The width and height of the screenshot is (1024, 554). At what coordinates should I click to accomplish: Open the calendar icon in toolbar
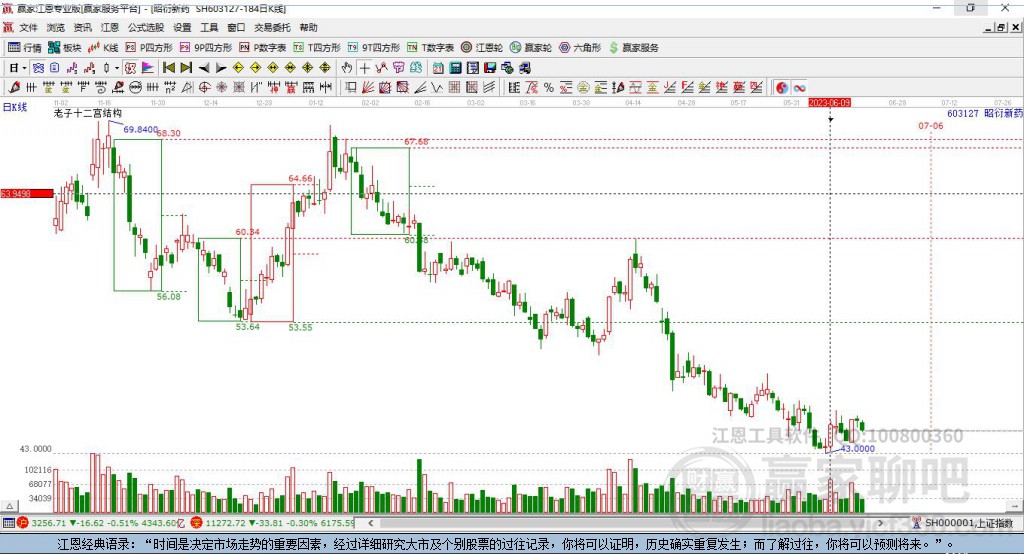(x=438, y=68)
